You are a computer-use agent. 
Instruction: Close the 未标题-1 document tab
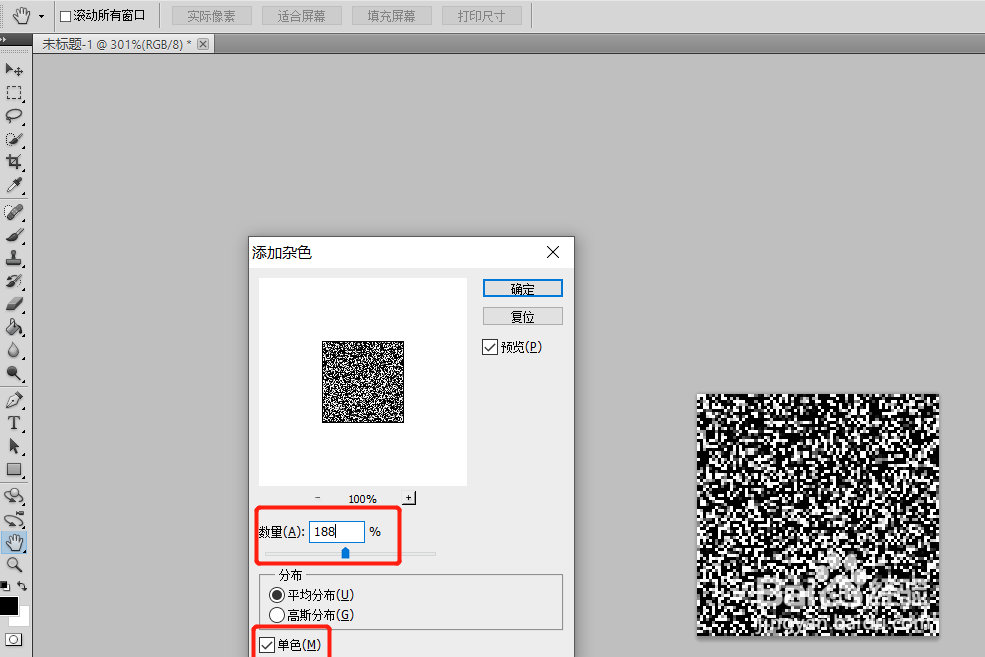click(203, 44)
